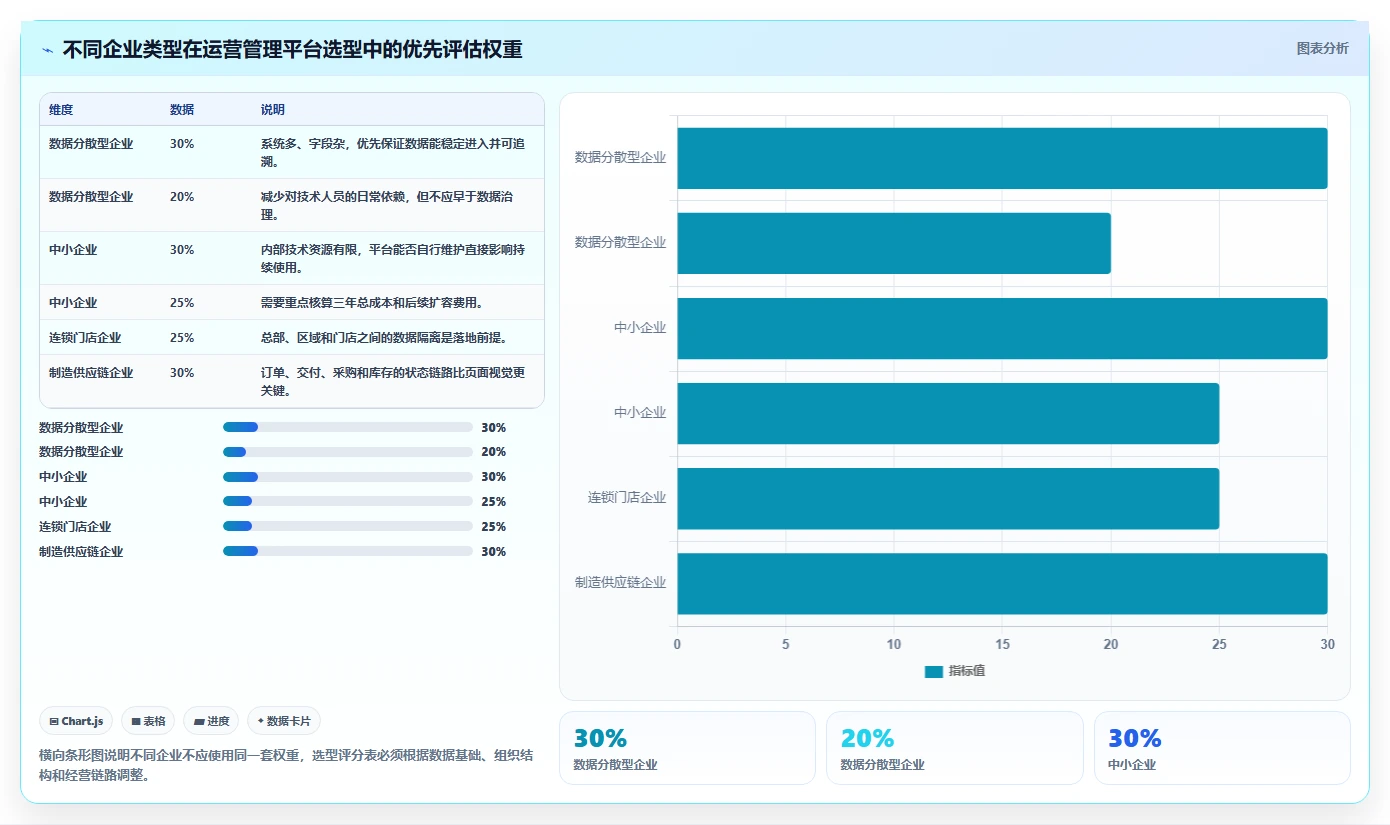Click the x-axis tick label 15
1390x825 pixels.
click(x=1002, y=645)
